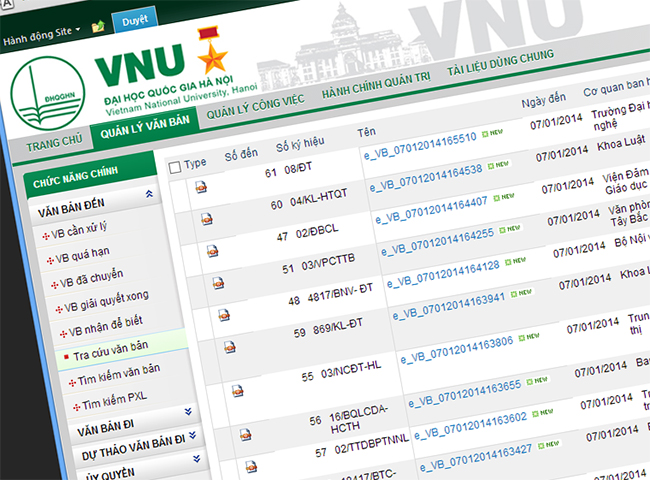Open Tìm kiếm văn bản in sidebar

119,374
